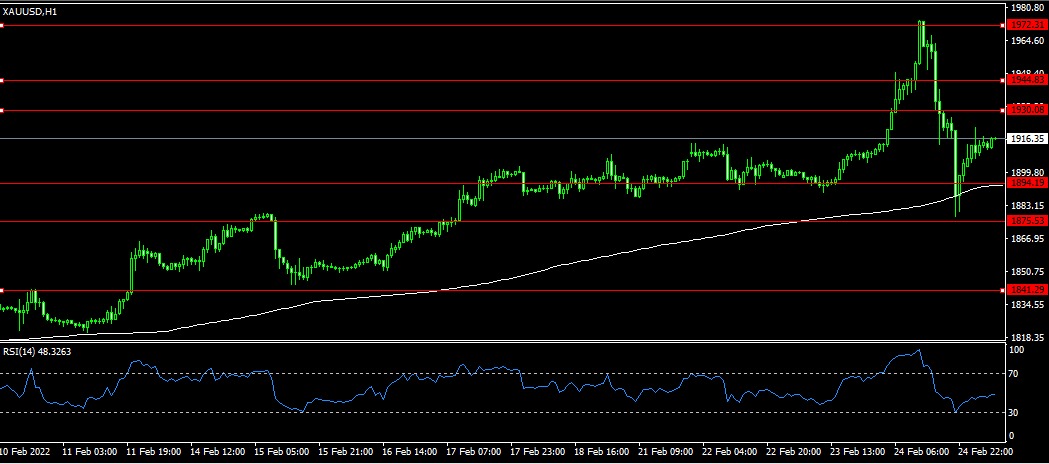Select left handle of 1944.83 line

click(2, 80)
